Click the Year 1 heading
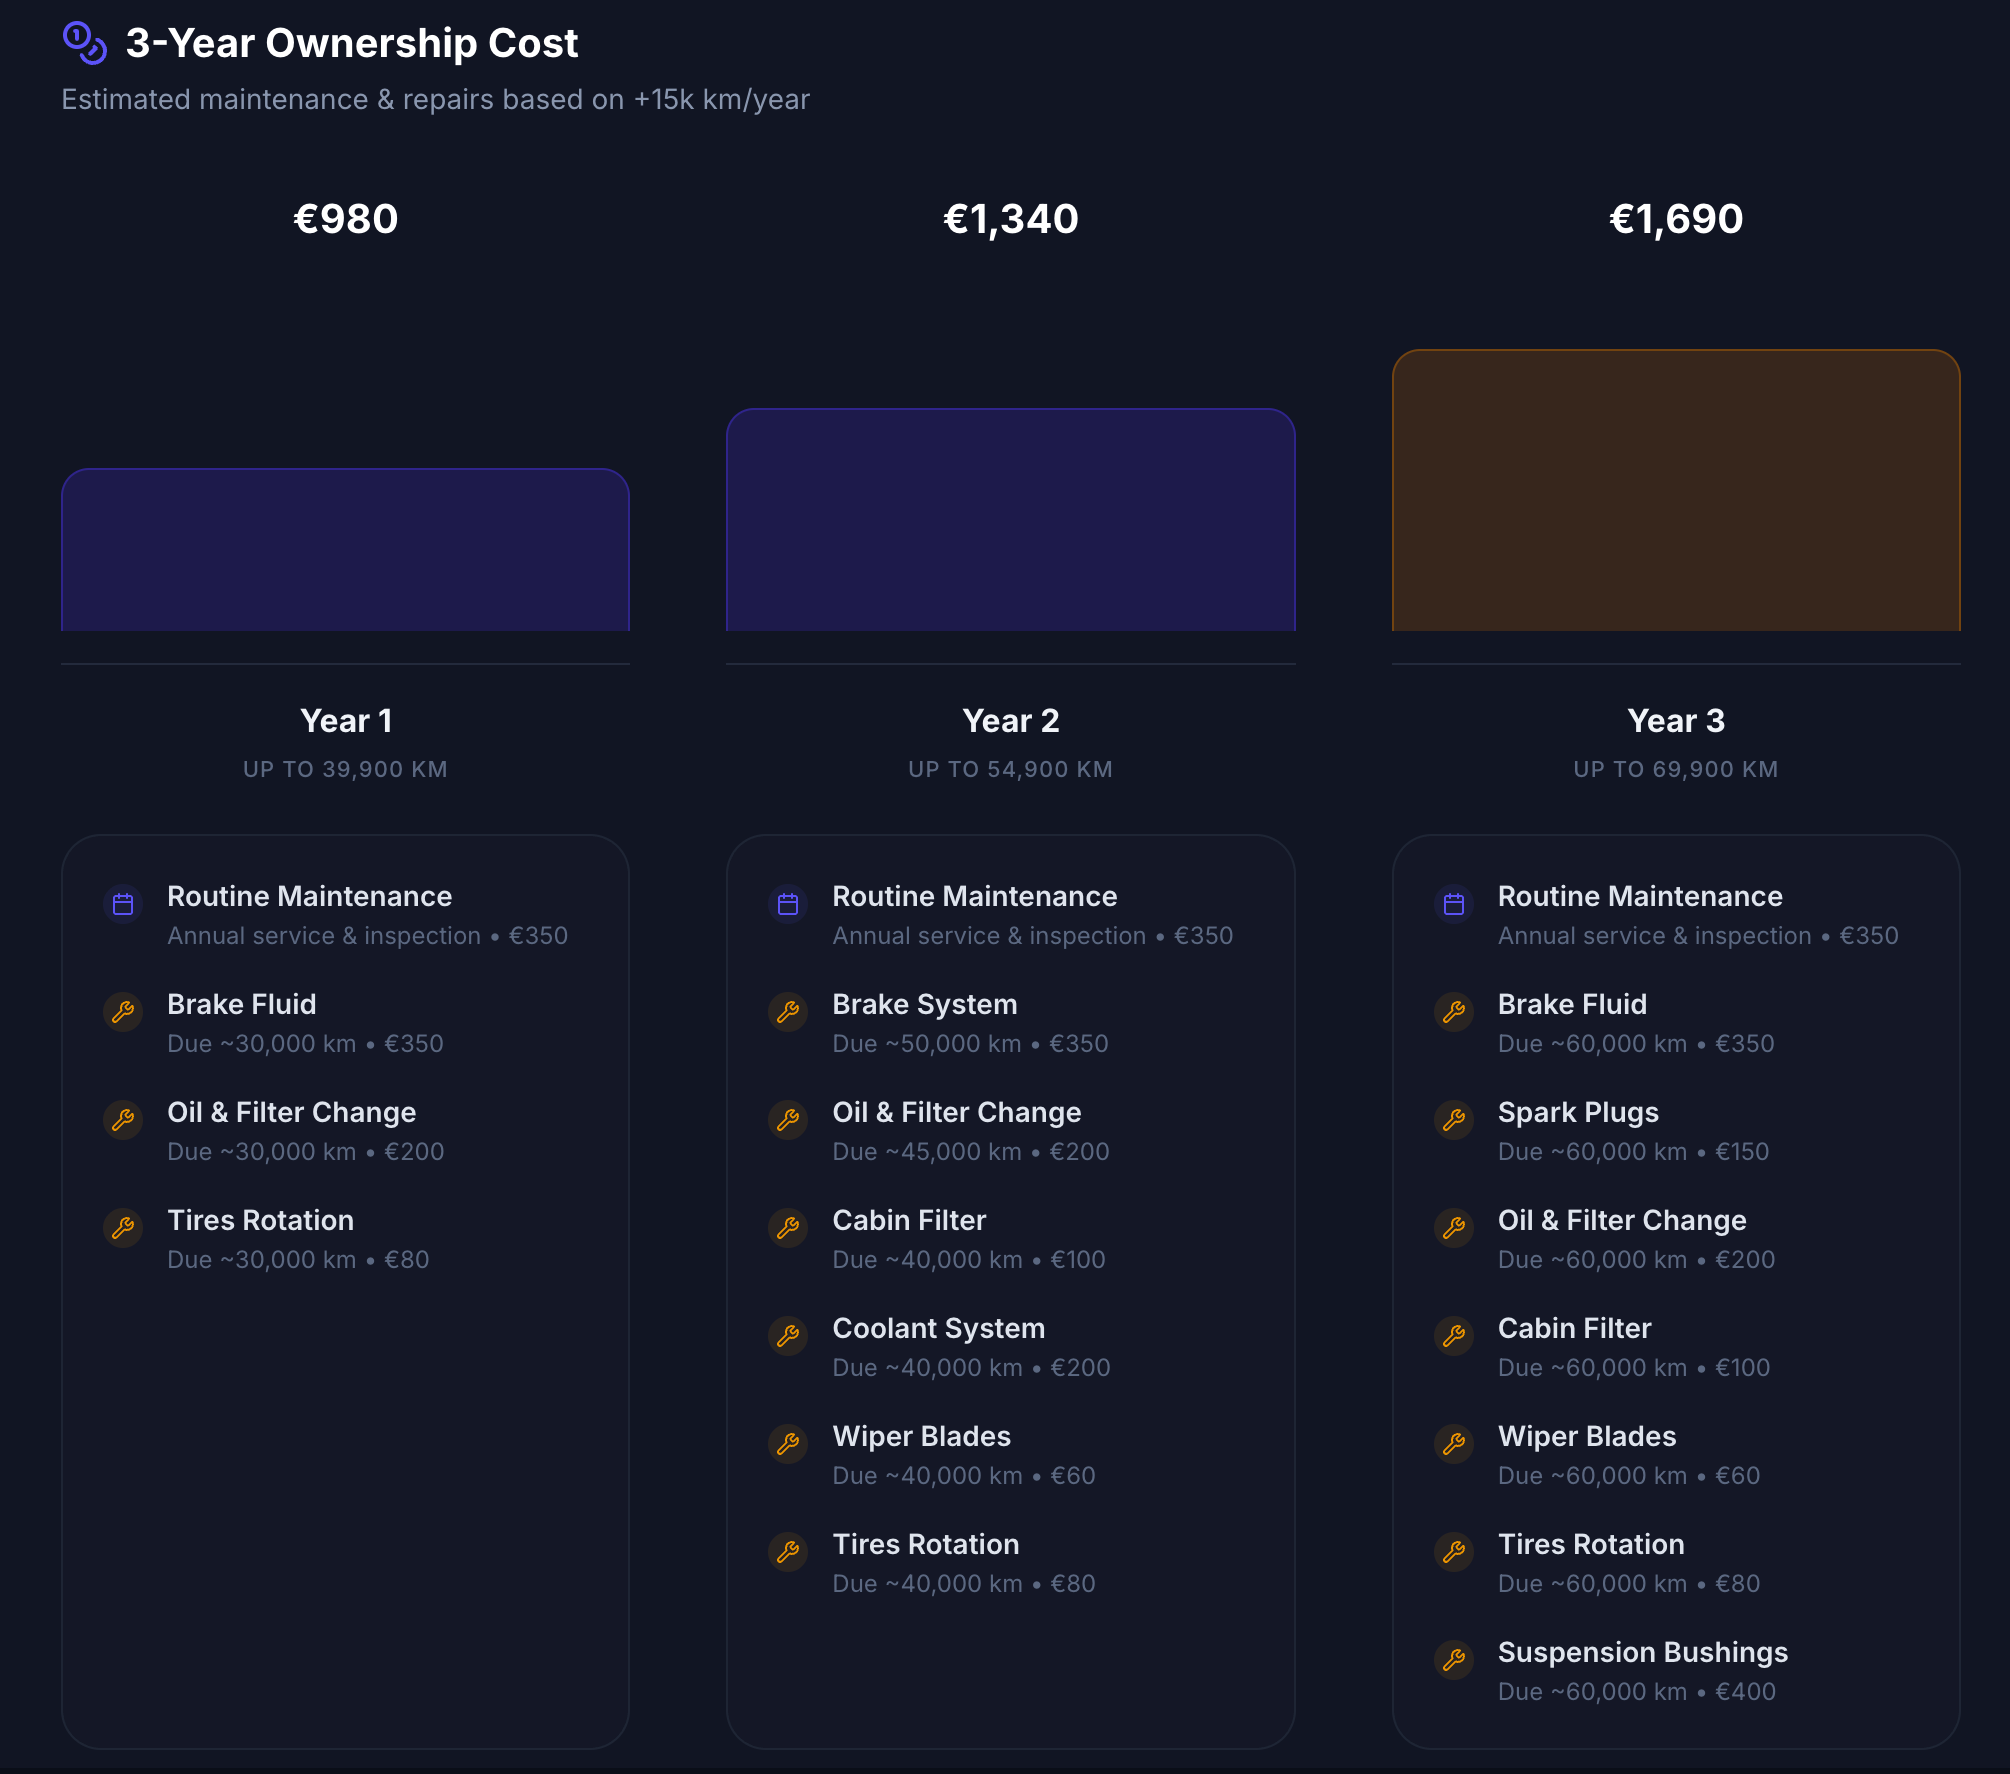Viewport: 2010px width, 1774px height. [x=346, y=721]
